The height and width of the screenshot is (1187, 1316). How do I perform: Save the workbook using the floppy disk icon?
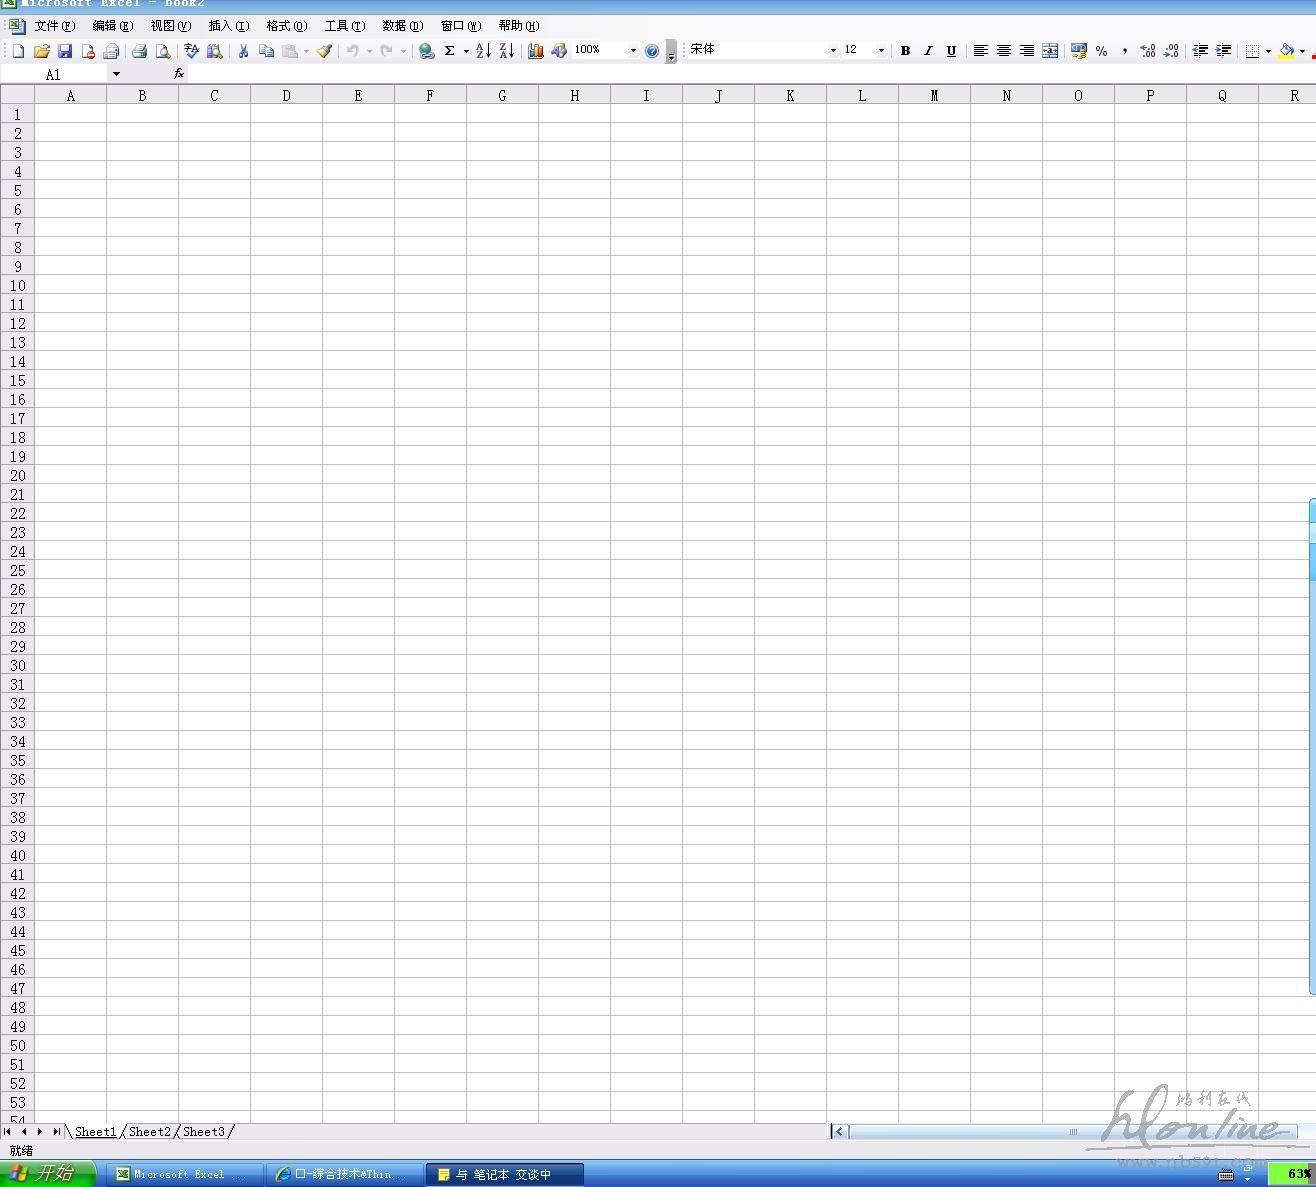point(65,51)
